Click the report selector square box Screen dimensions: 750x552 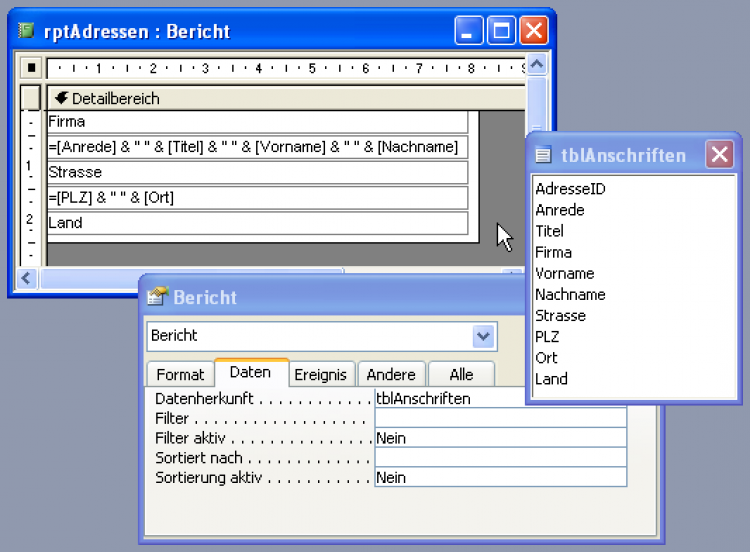pyautogui.click(x=31, y=68)
